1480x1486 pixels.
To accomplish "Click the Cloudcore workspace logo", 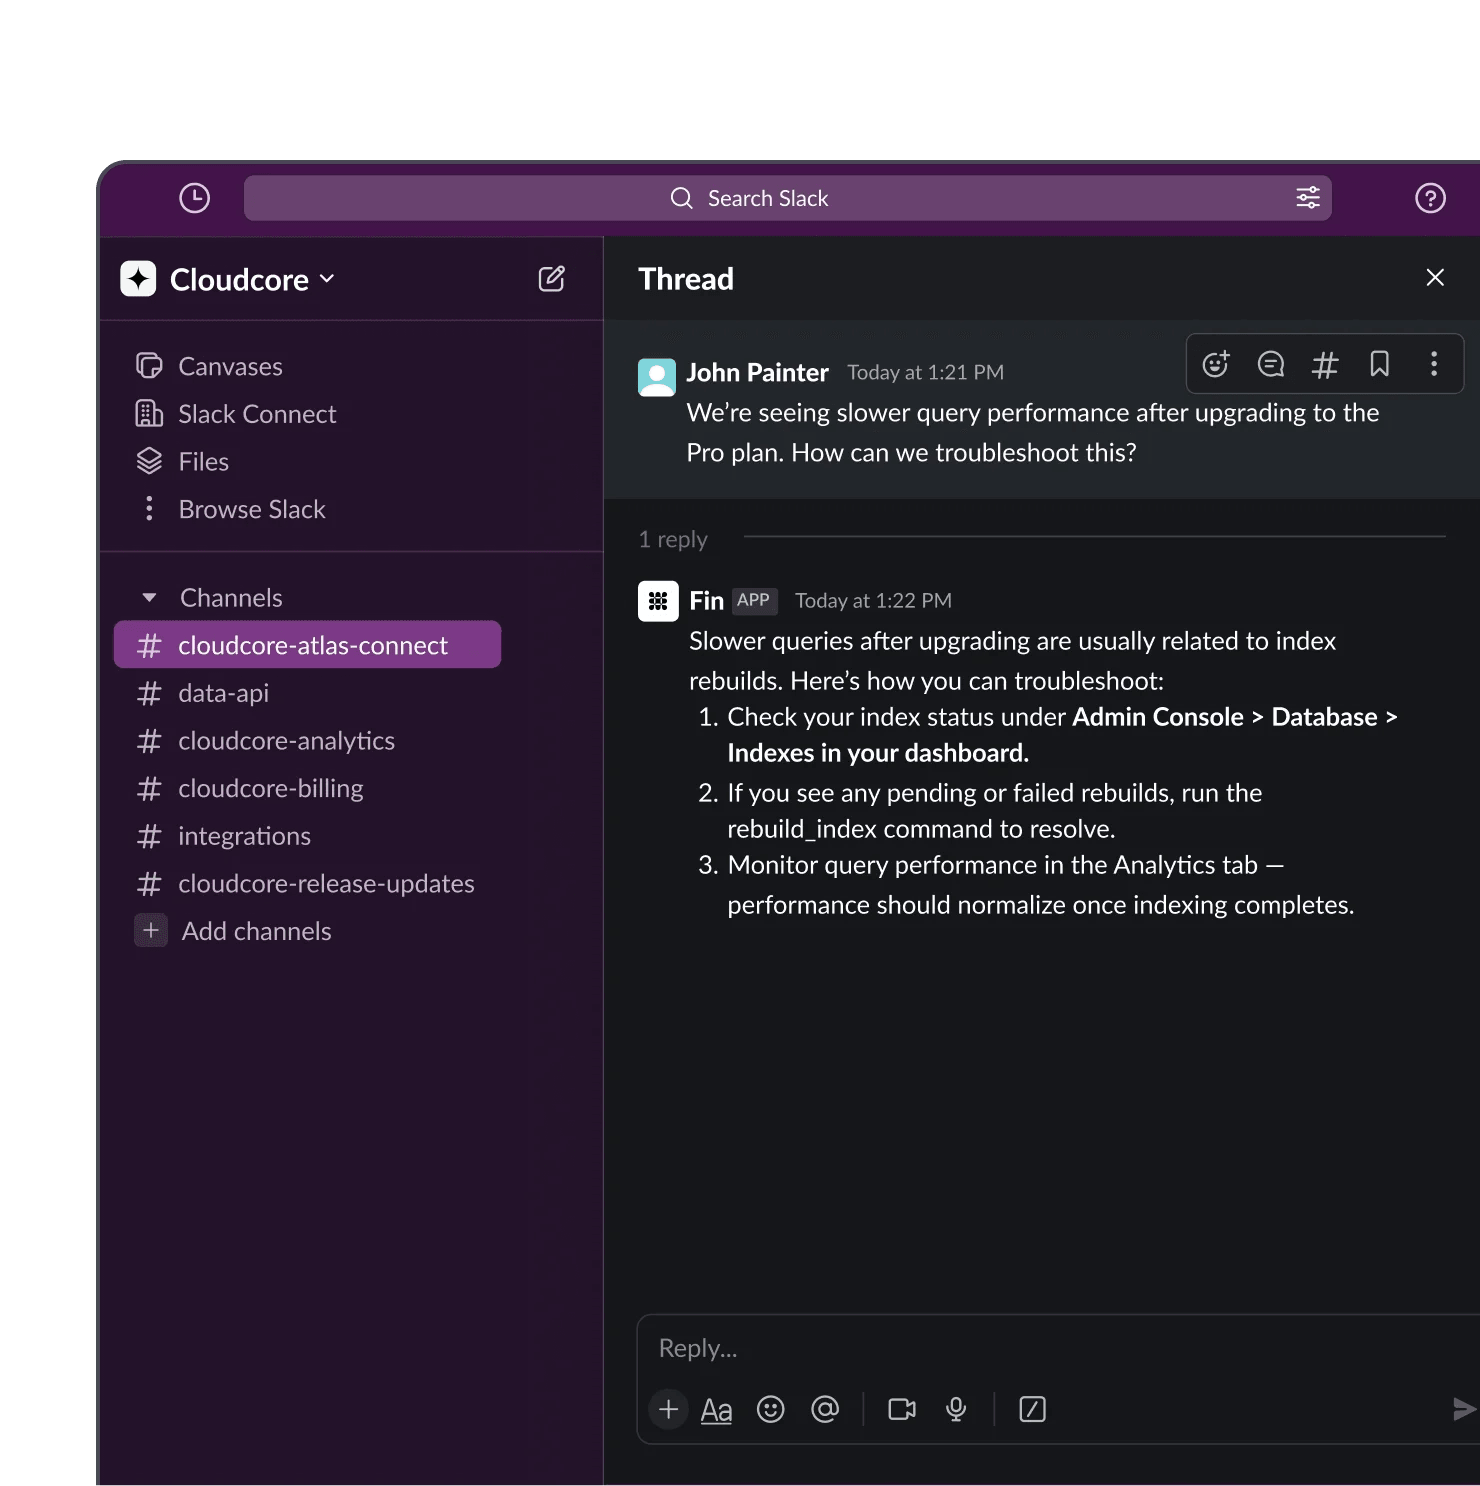I will coord(138,279).
